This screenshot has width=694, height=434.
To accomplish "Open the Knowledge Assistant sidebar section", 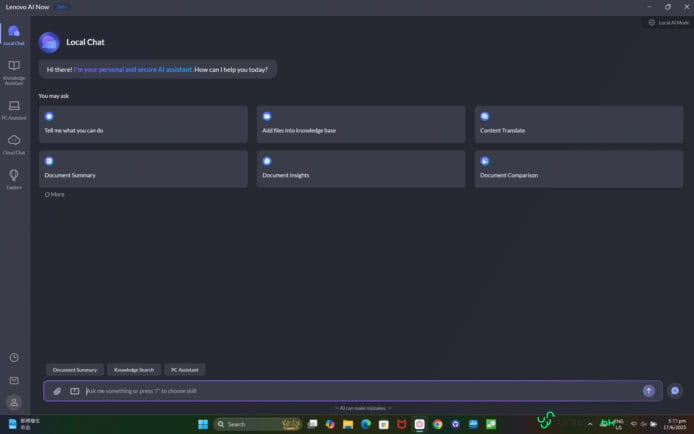I will 14,73.
